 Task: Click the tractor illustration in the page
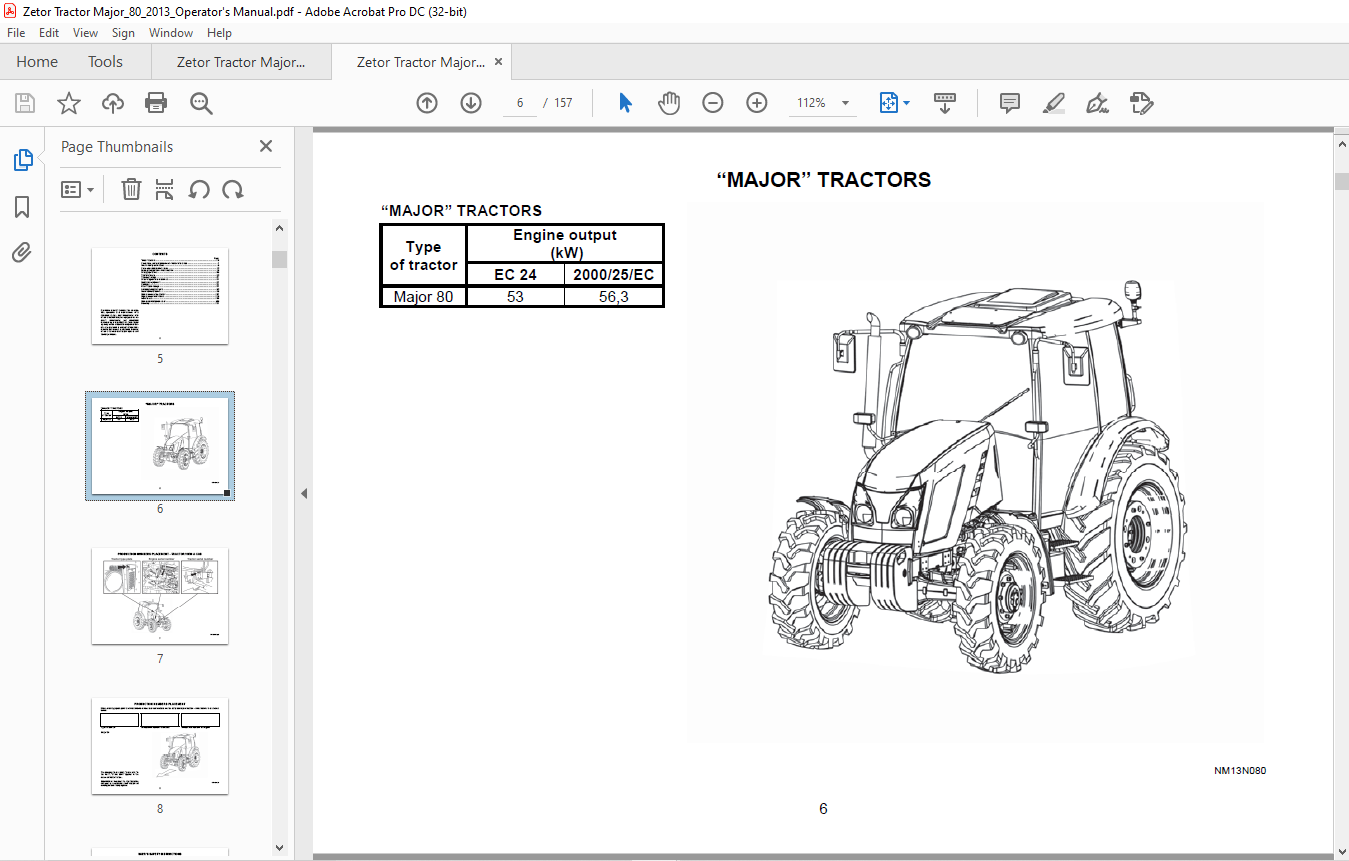click(977, 475)
